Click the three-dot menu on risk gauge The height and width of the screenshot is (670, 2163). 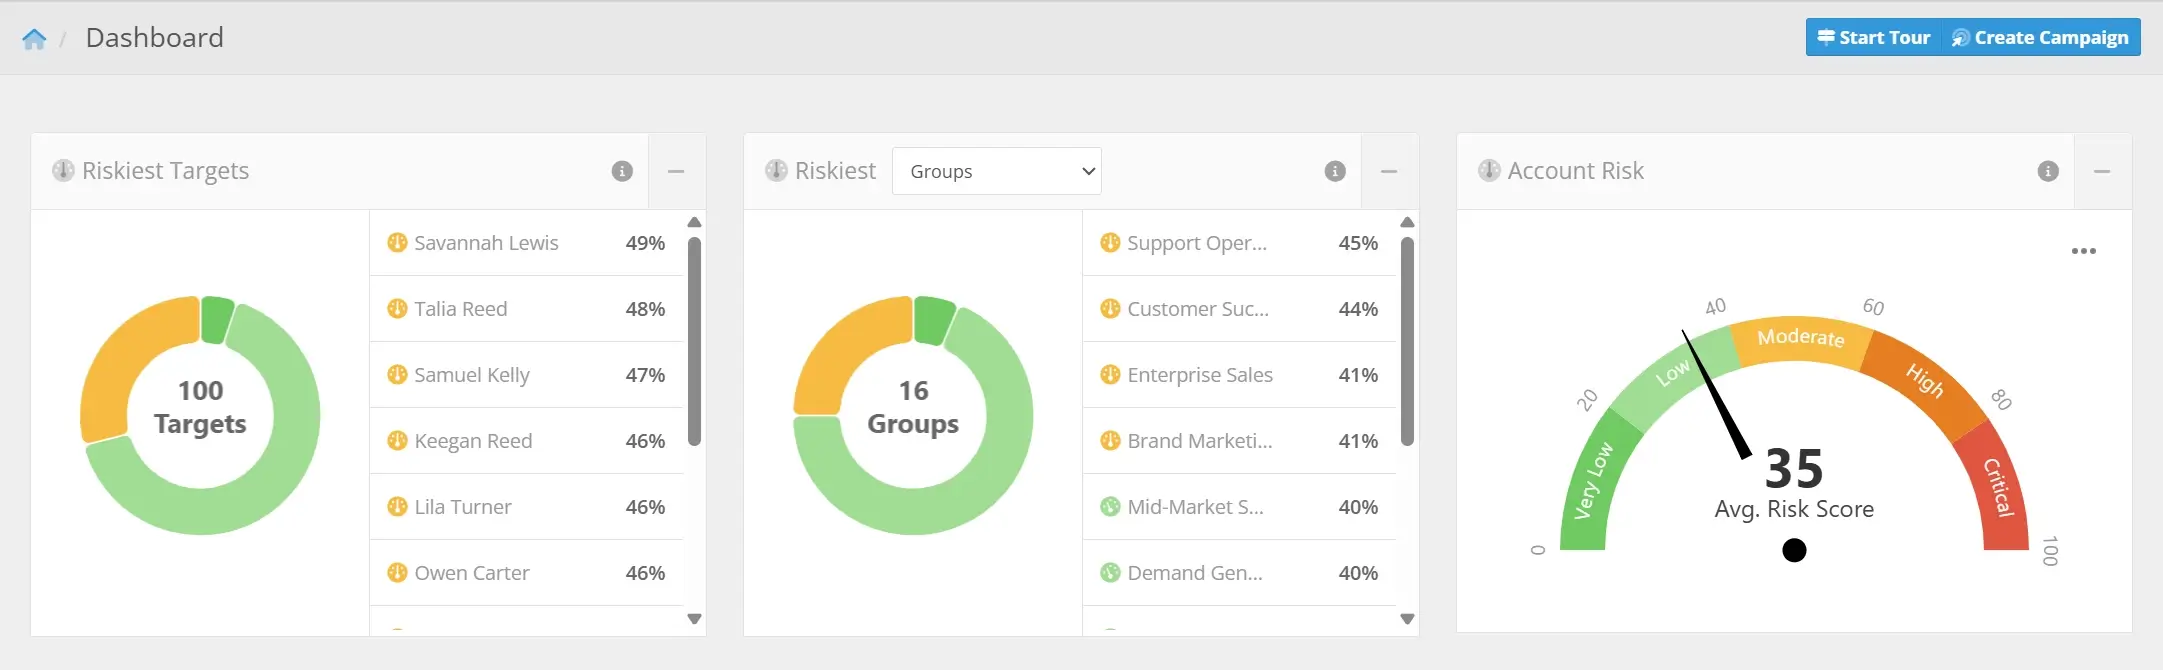tap(2083, 251)
